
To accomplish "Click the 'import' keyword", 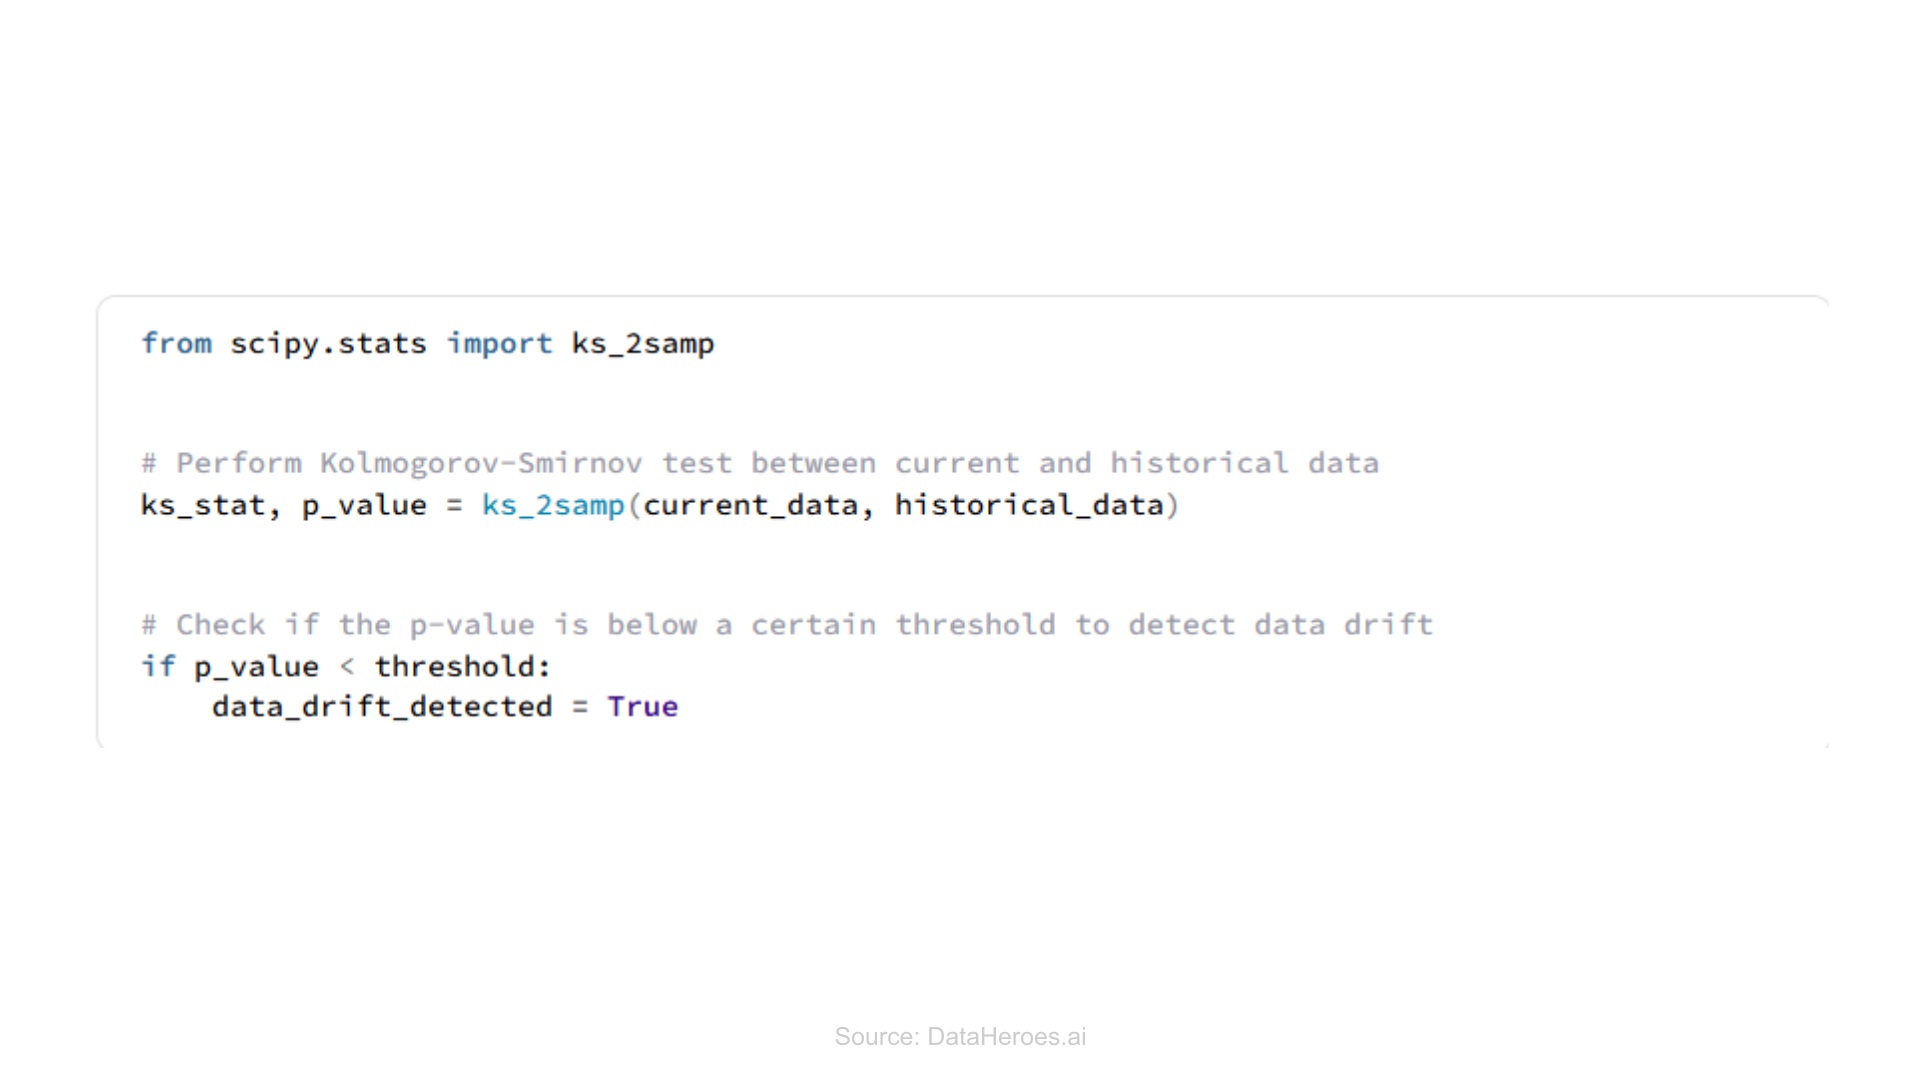I will [499, 345].
